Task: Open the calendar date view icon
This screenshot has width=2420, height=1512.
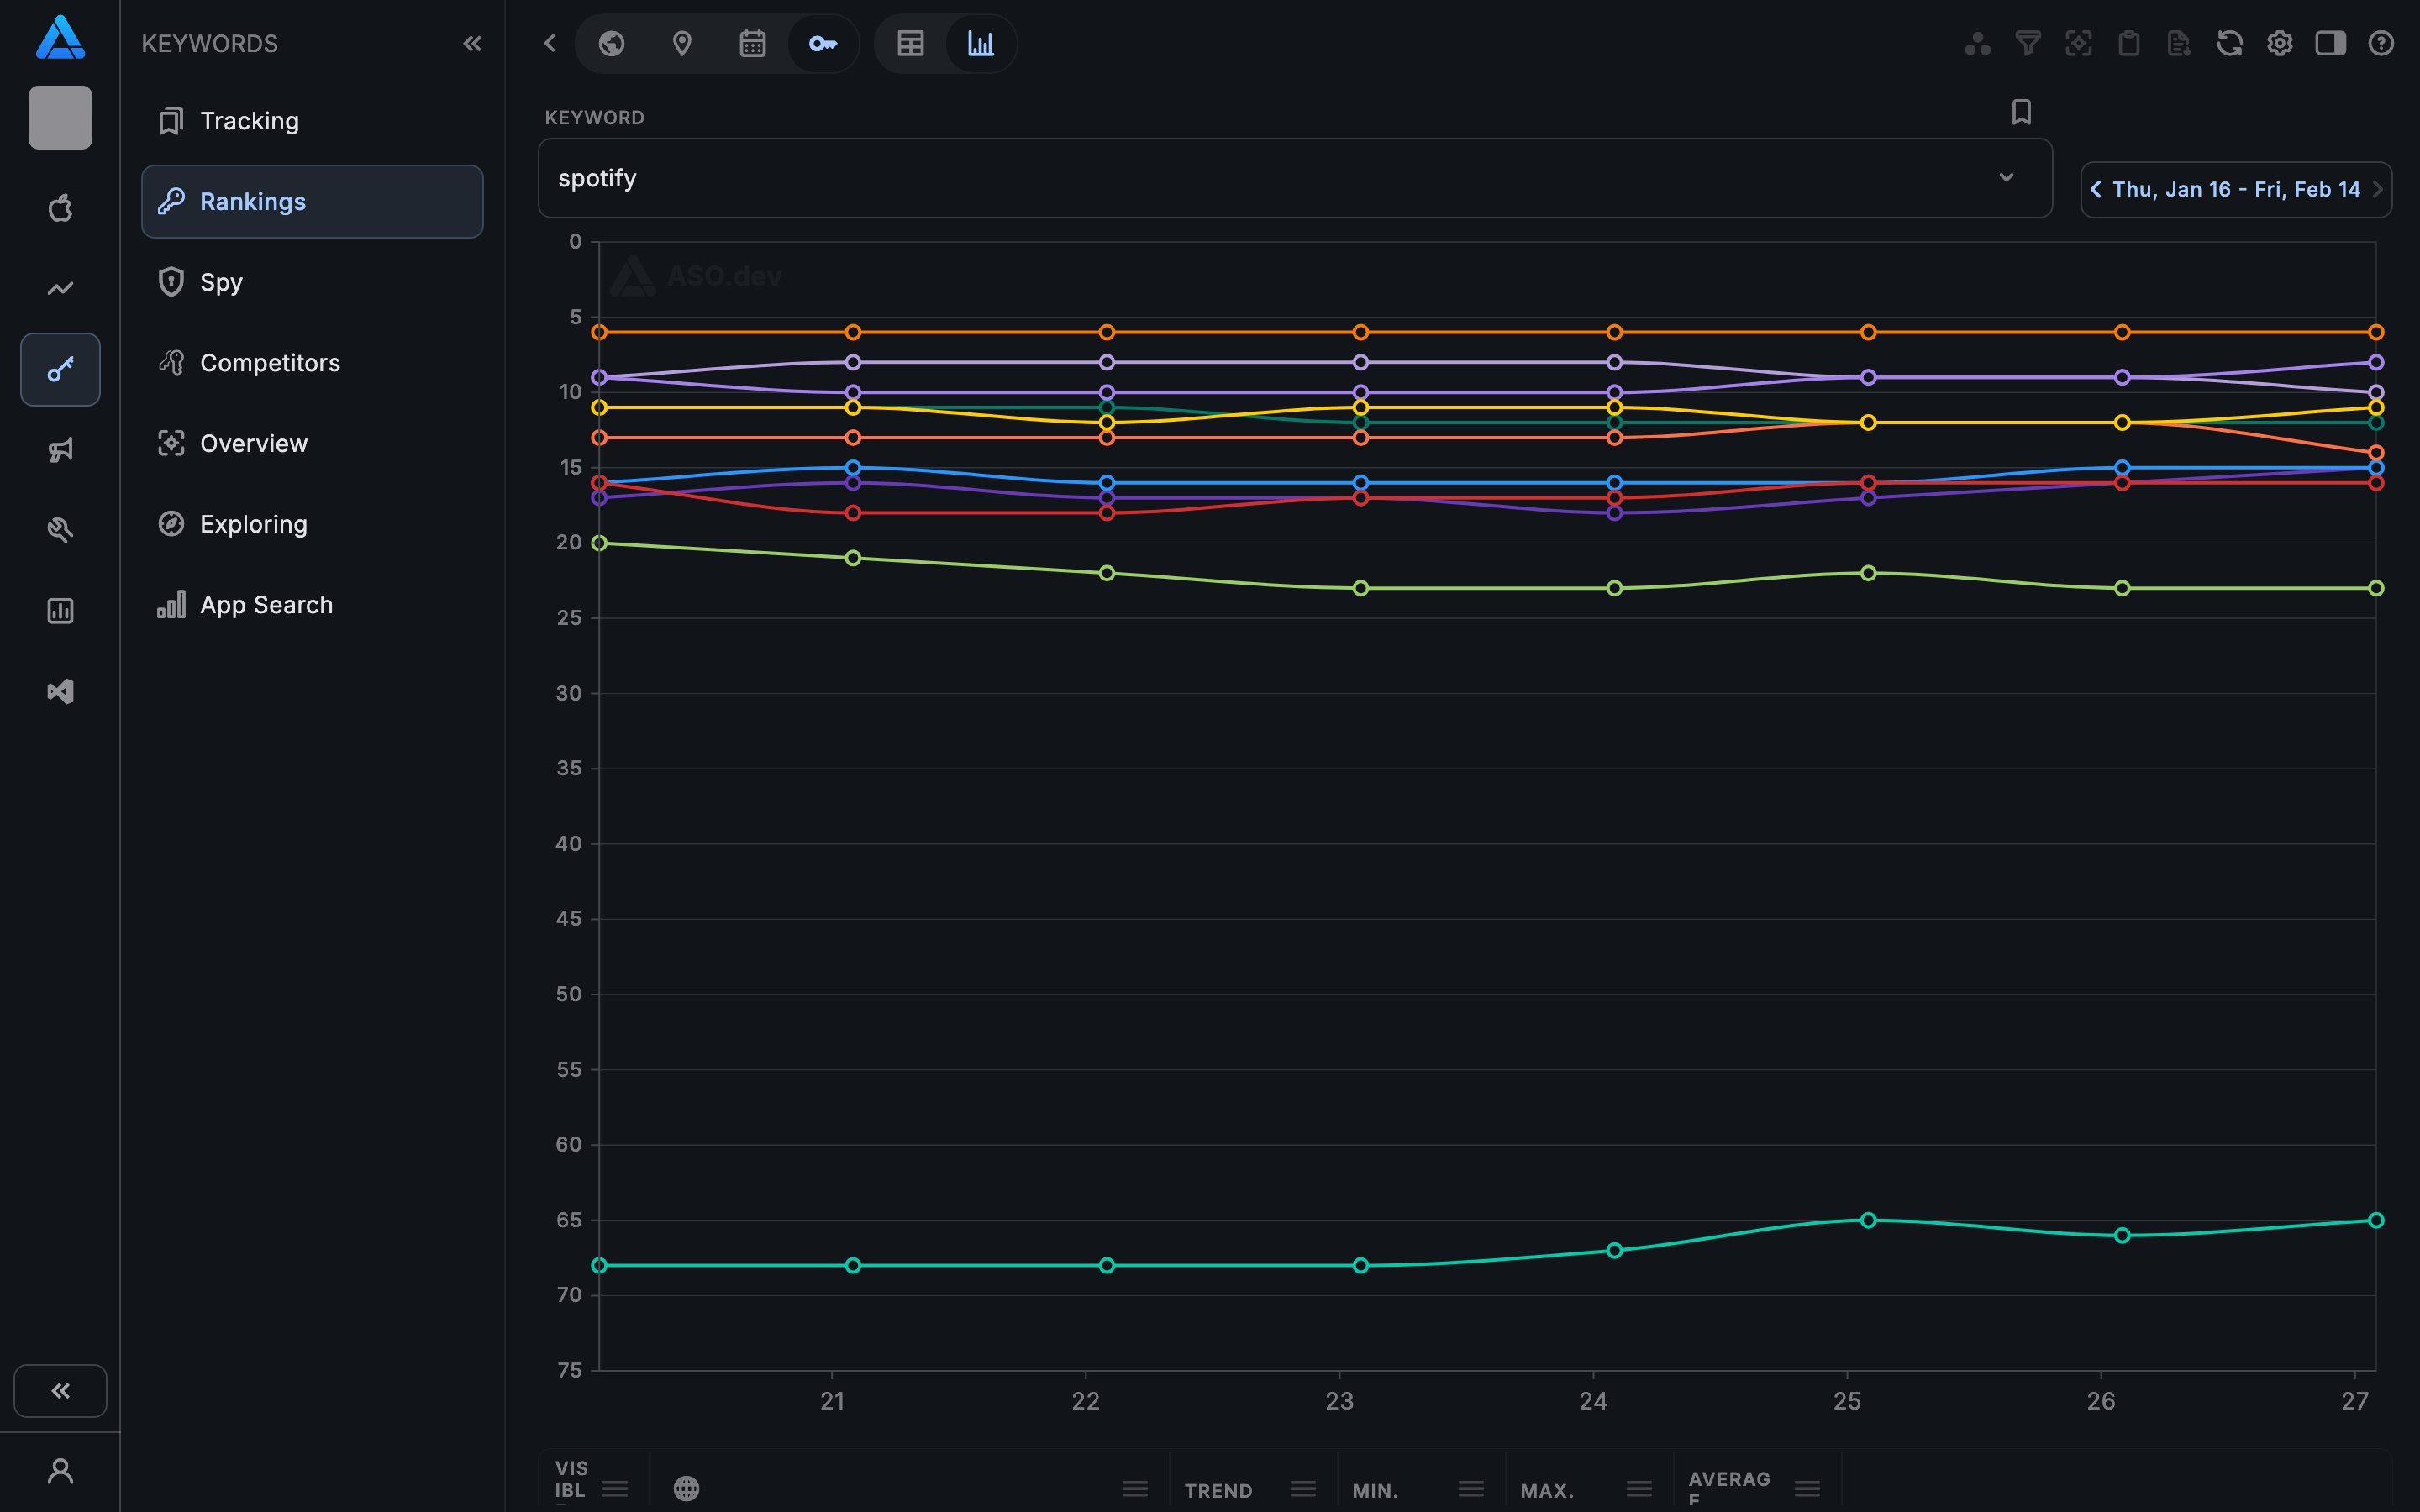Action: [752, 43]
